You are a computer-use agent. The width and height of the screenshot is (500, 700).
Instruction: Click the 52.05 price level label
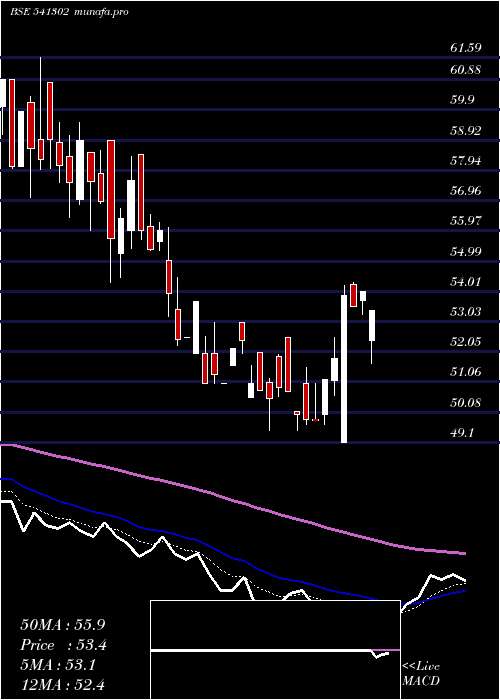466,342
